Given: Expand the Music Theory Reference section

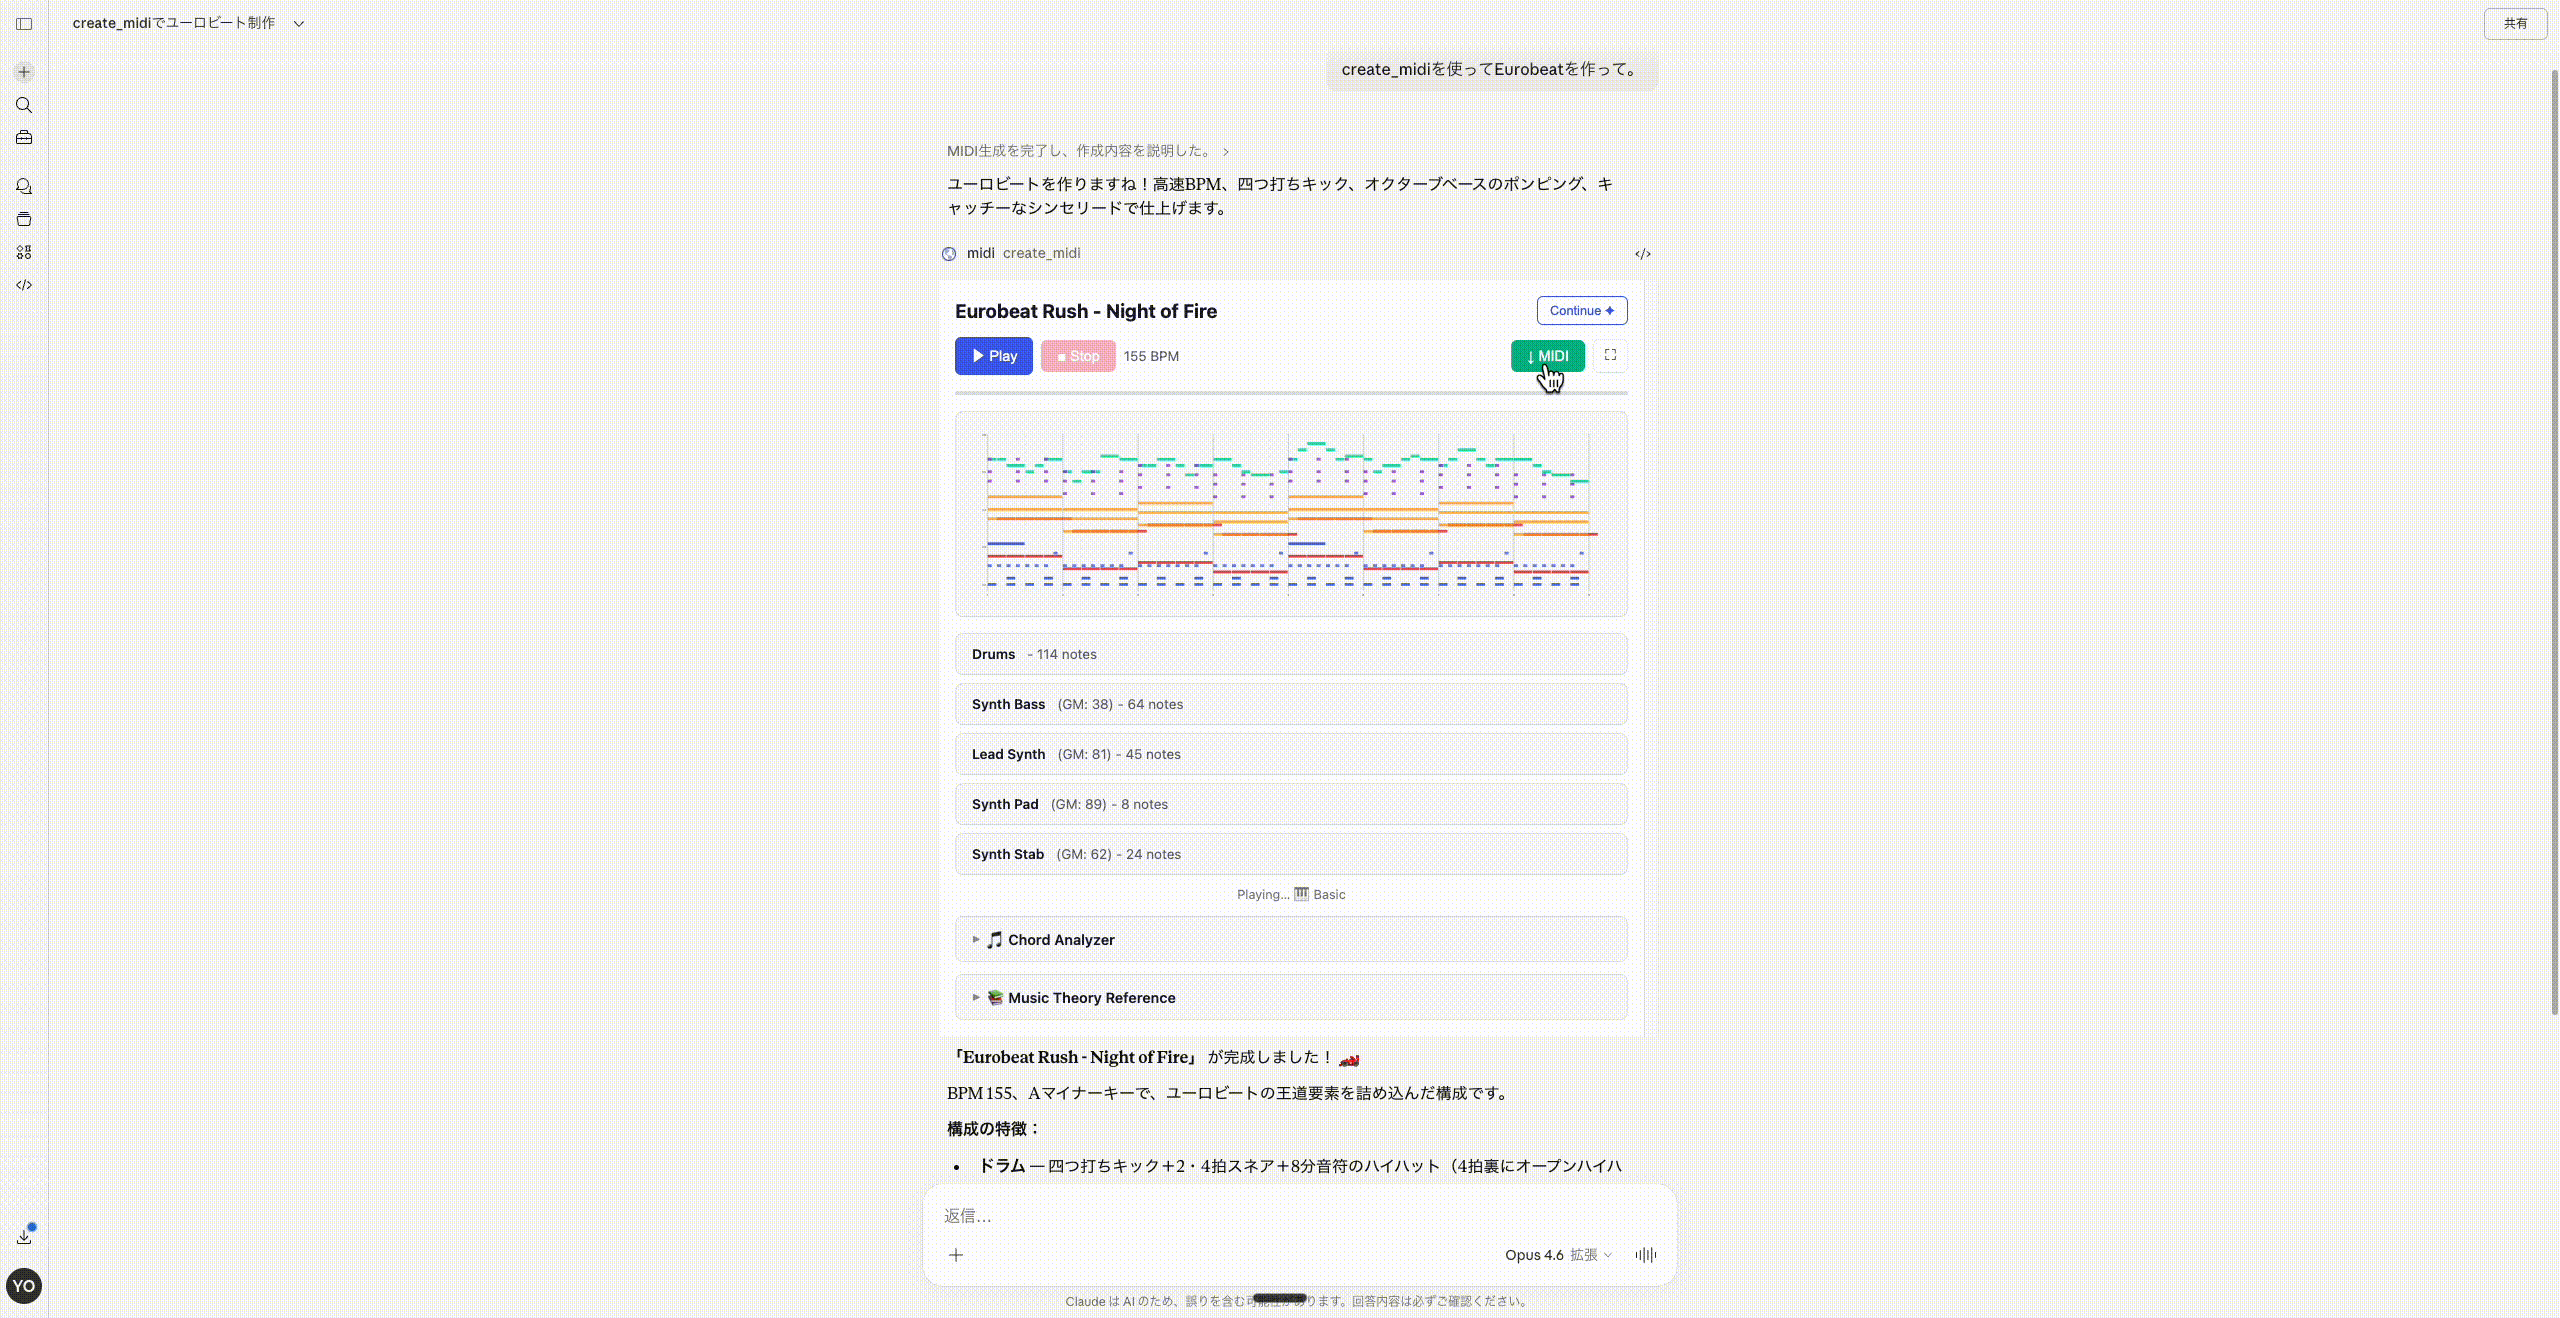Looking at the screenshot, I should pos(1080,997).
